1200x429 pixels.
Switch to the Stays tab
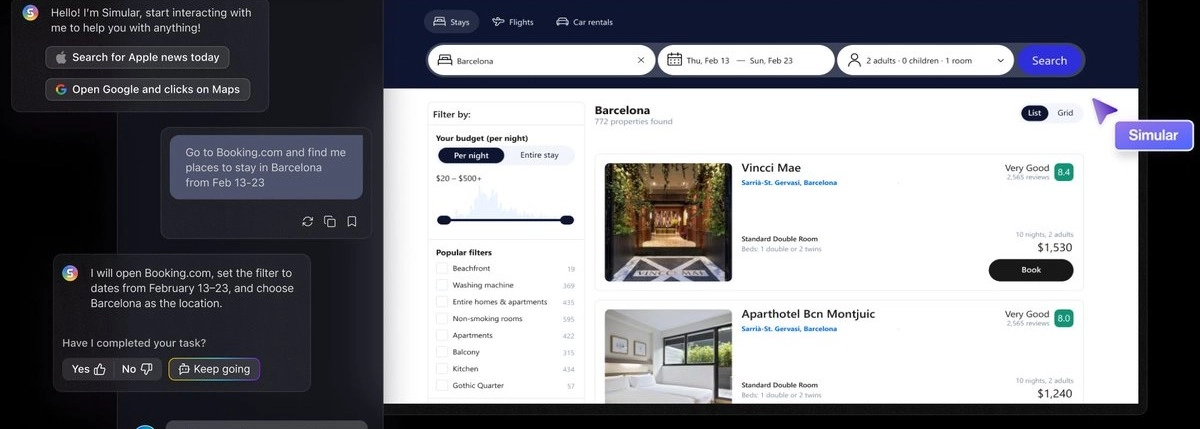click(x=451, y=22)
